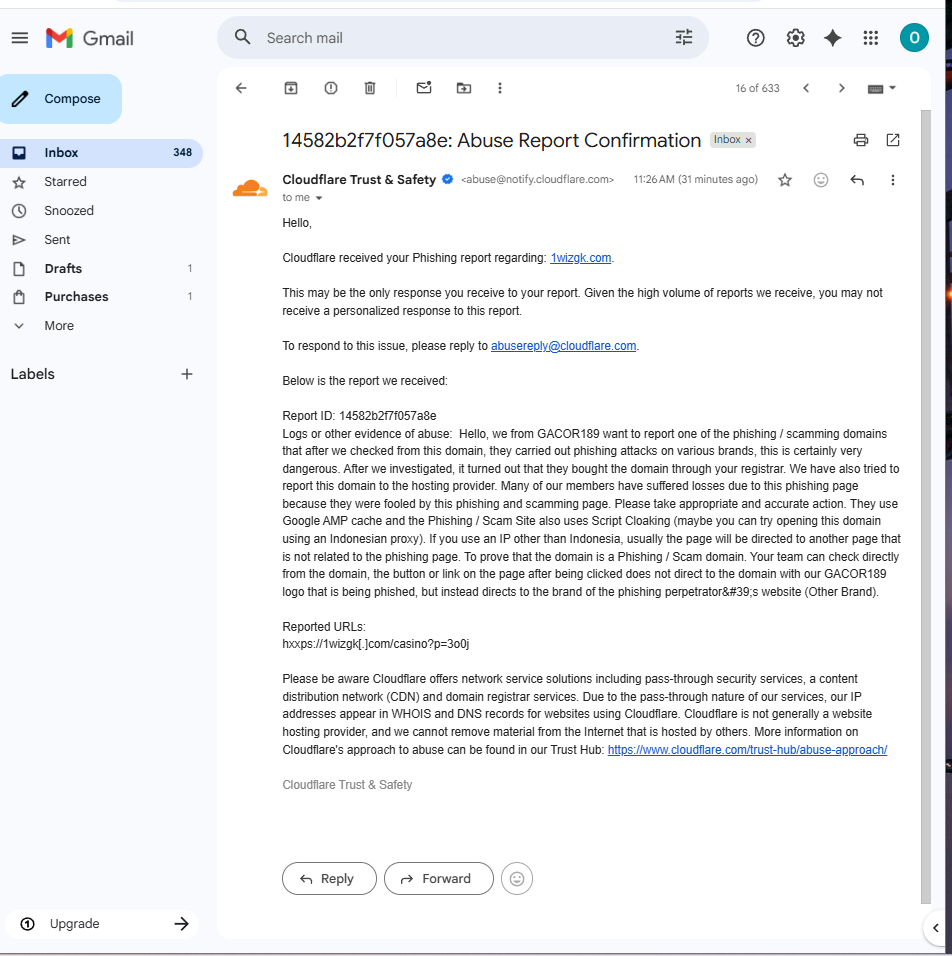Click the reported URL hxxps://1wizgk text
The image size is (952, 956).
coord(376,644)
